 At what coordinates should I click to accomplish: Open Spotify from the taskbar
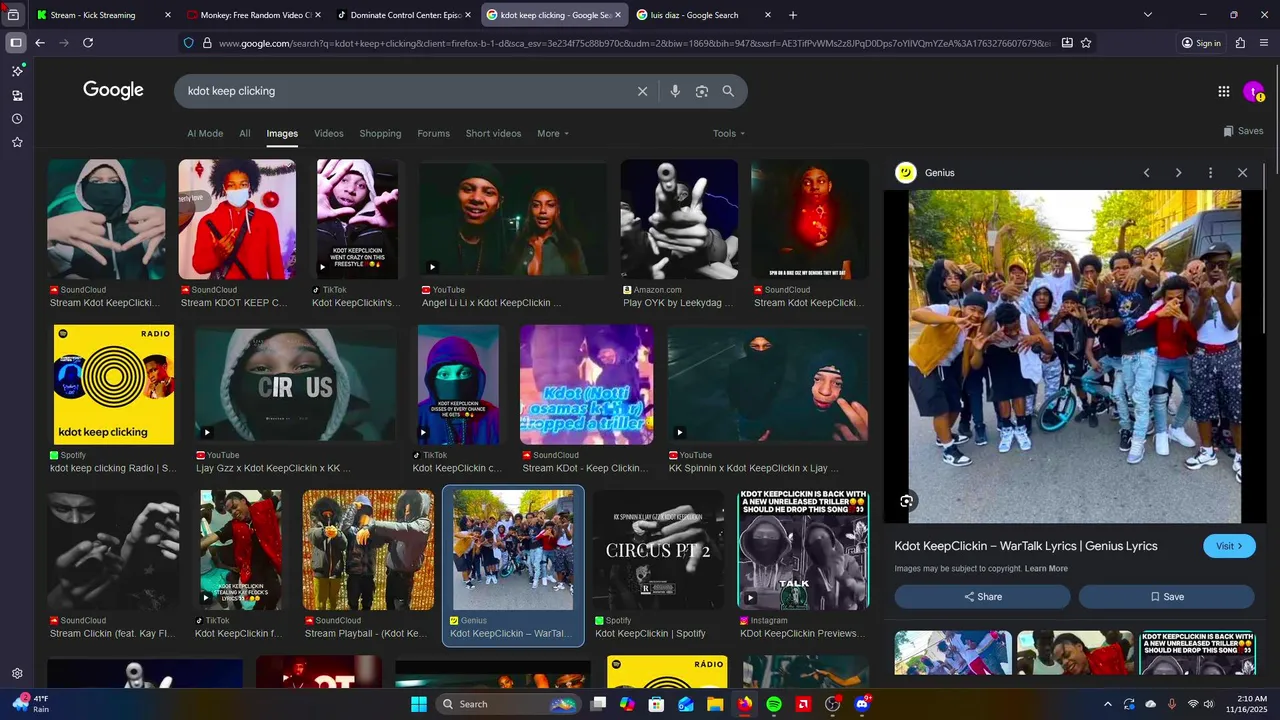point(774,704)
